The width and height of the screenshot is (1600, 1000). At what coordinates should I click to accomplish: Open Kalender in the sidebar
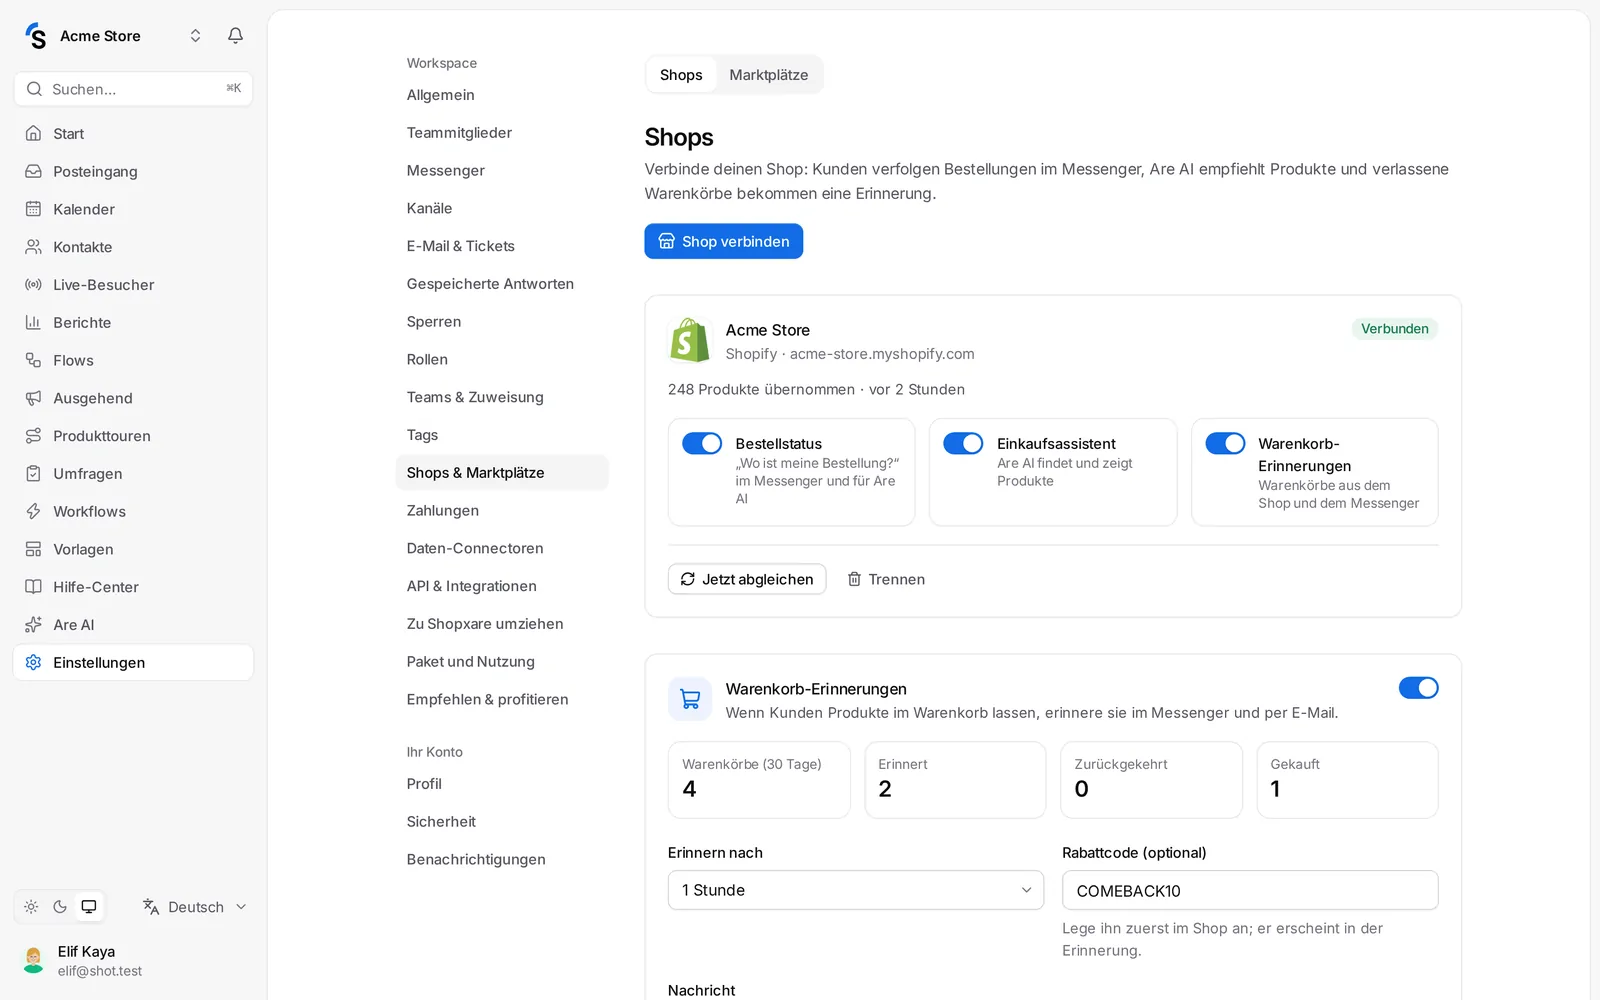[x=133, y=209]
